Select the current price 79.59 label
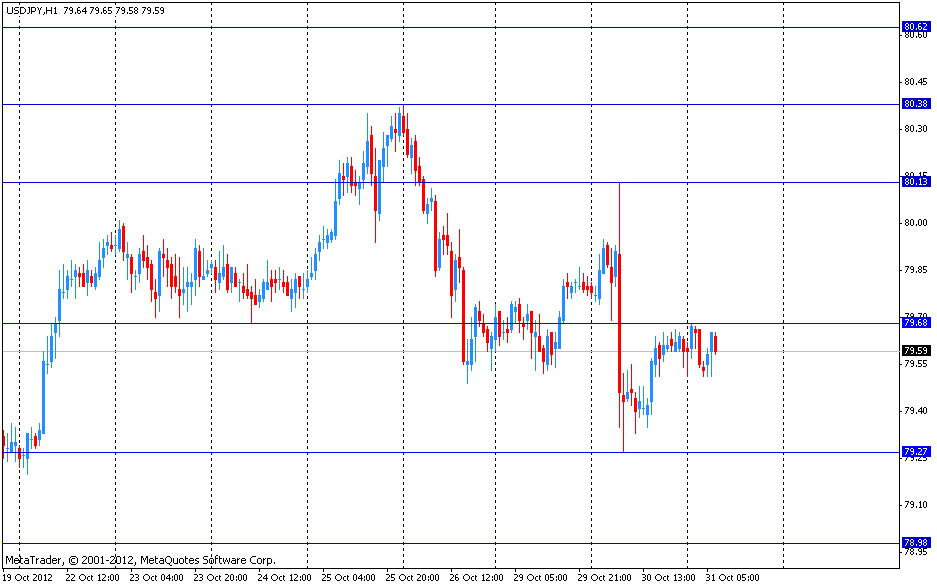This screenshot has height=585, width=937. [x=915, y=351]
